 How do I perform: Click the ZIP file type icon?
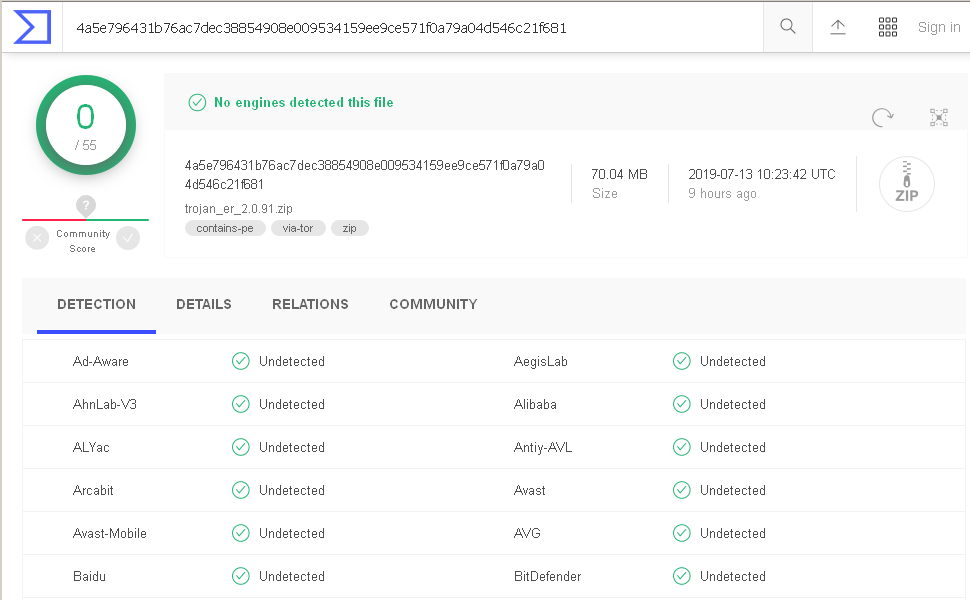click(906, 185)
